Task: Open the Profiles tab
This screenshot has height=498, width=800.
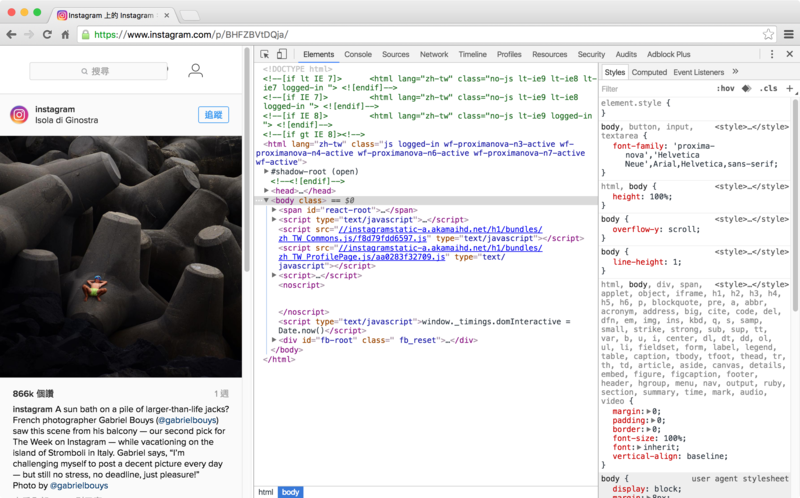Action: [509, 54]
